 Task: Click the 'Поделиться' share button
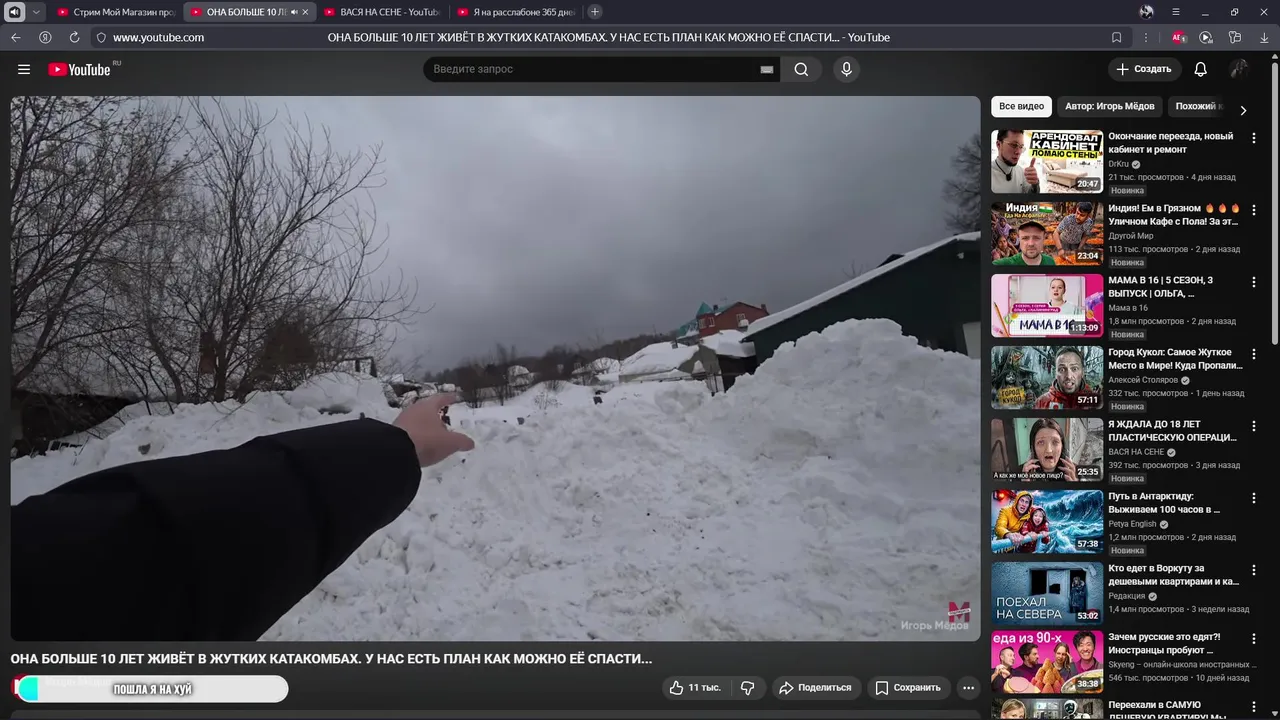coord(815,687)
